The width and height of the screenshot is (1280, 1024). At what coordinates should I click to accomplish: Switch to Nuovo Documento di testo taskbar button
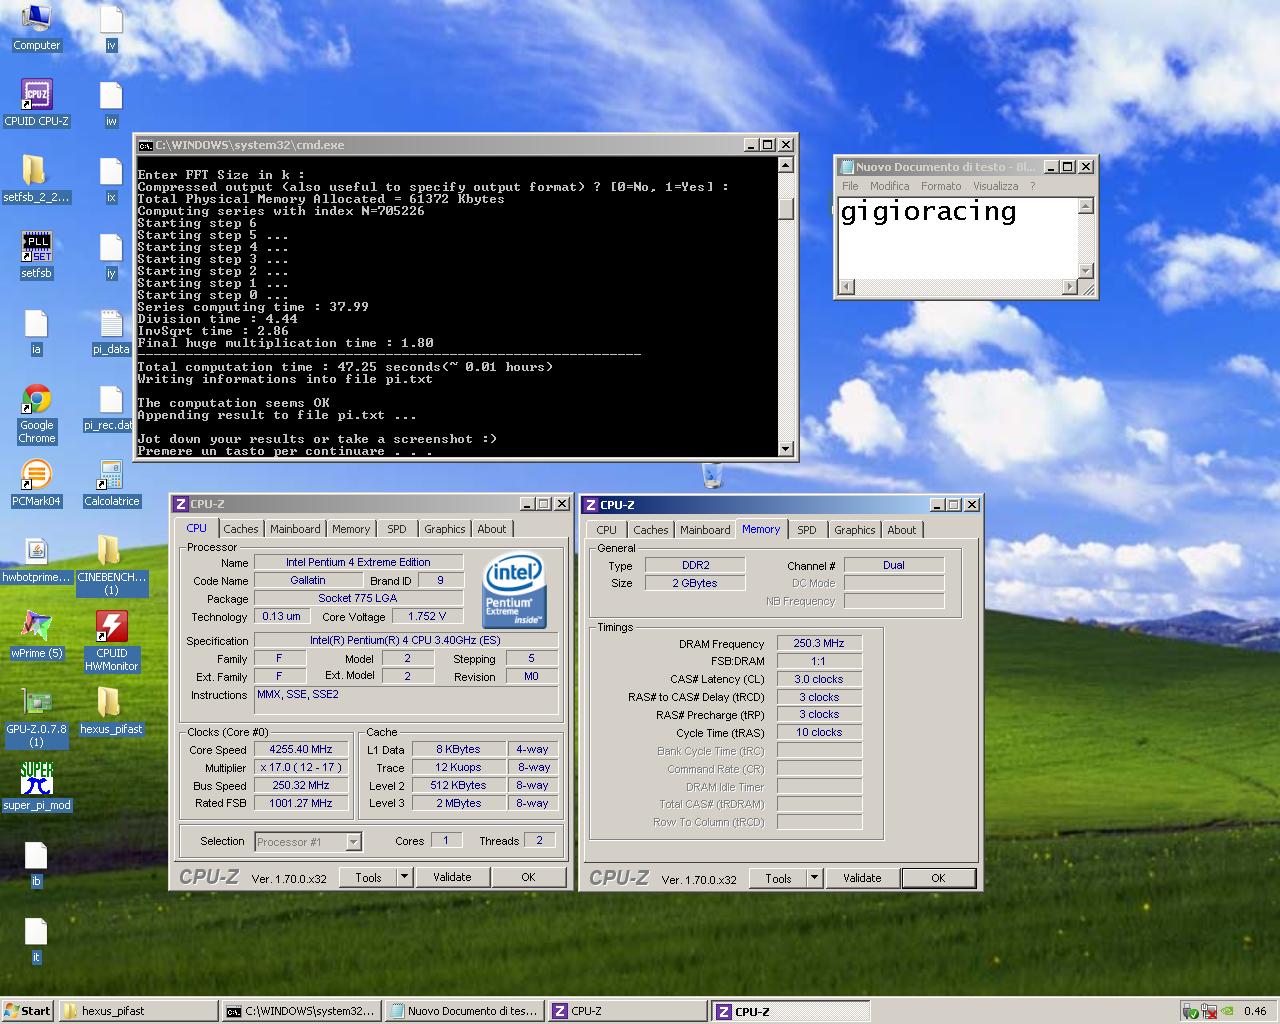point(465,1011)
